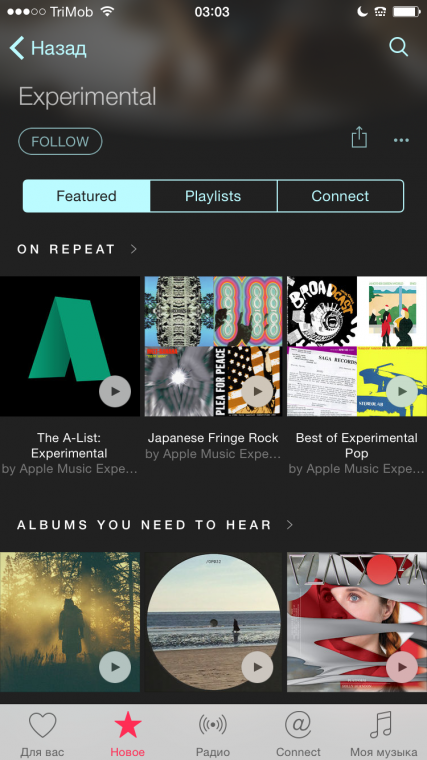Expand ALBUMS YOU NEED TO HEAR chevron
This screenshot has width=427, height=760.
(x=290, y=524)
